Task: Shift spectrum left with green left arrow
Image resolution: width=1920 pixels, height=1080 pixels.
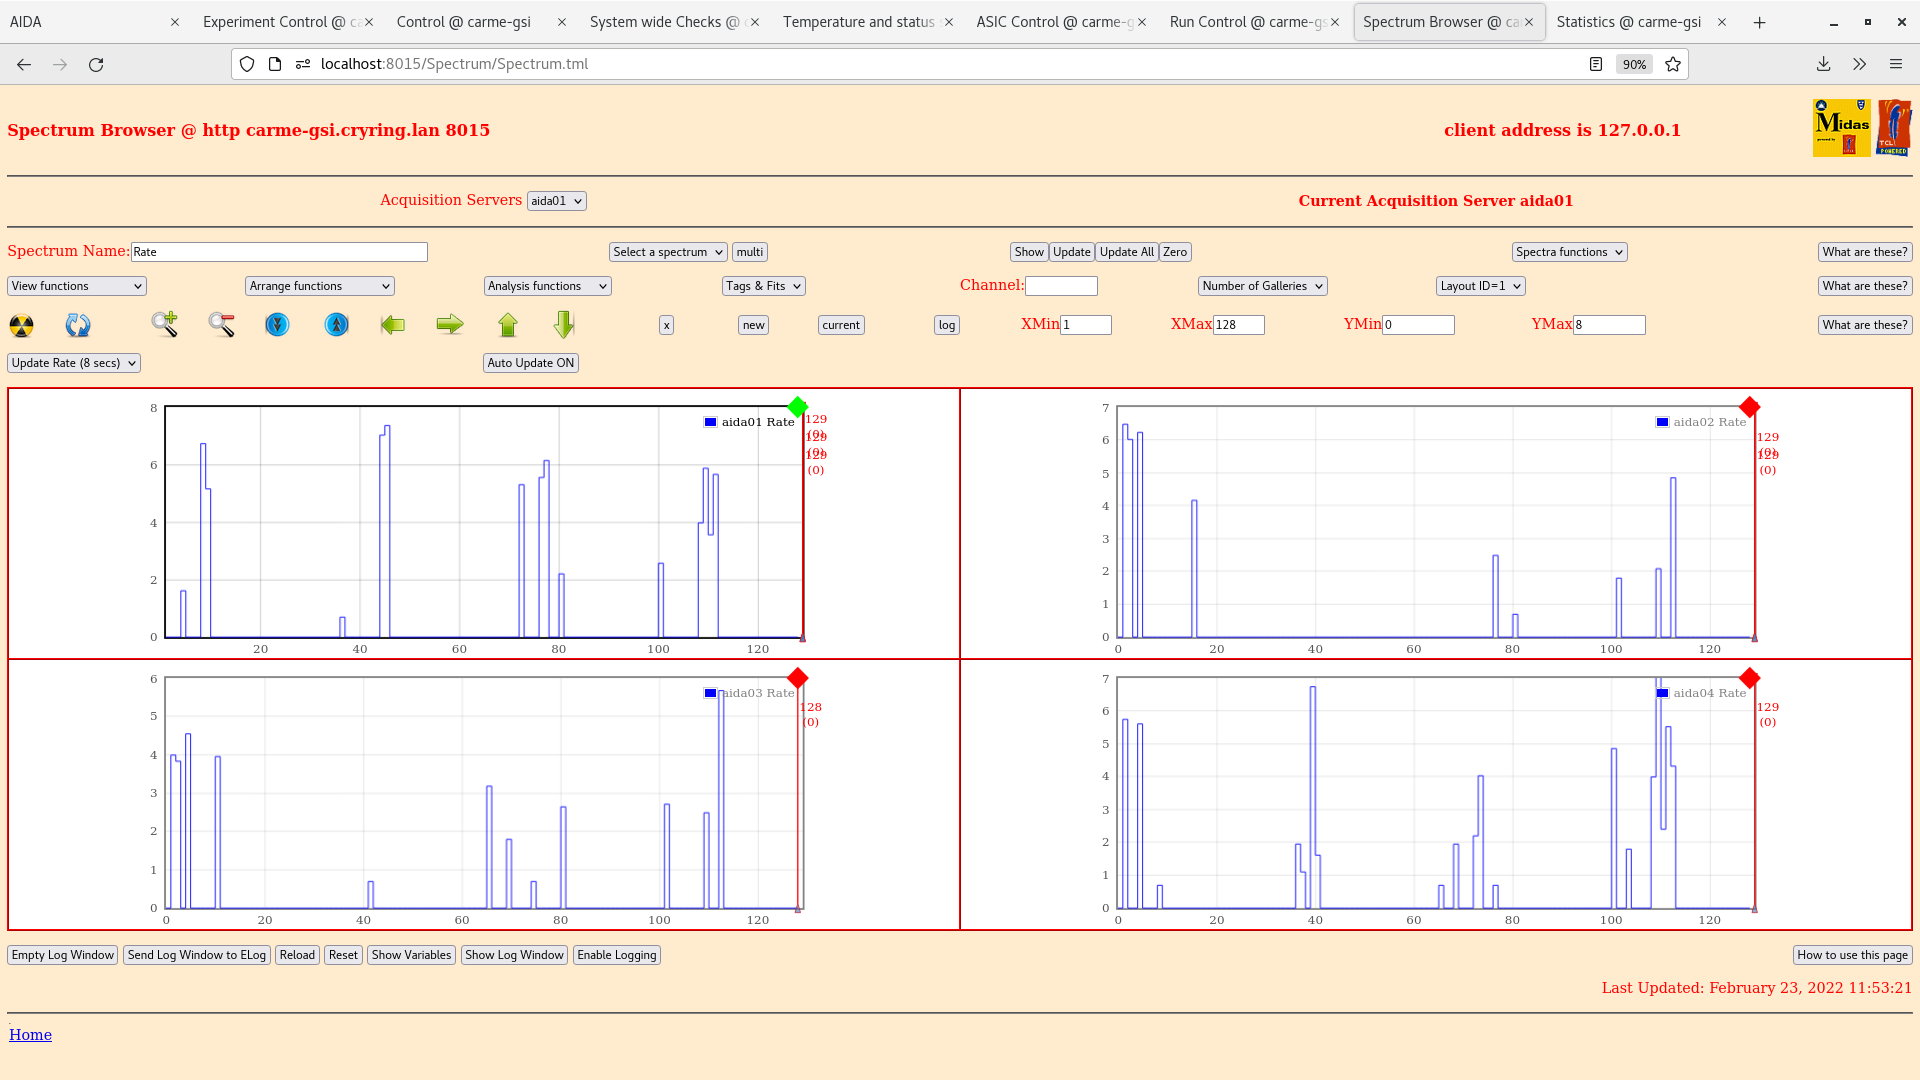Action: point(393,324)
